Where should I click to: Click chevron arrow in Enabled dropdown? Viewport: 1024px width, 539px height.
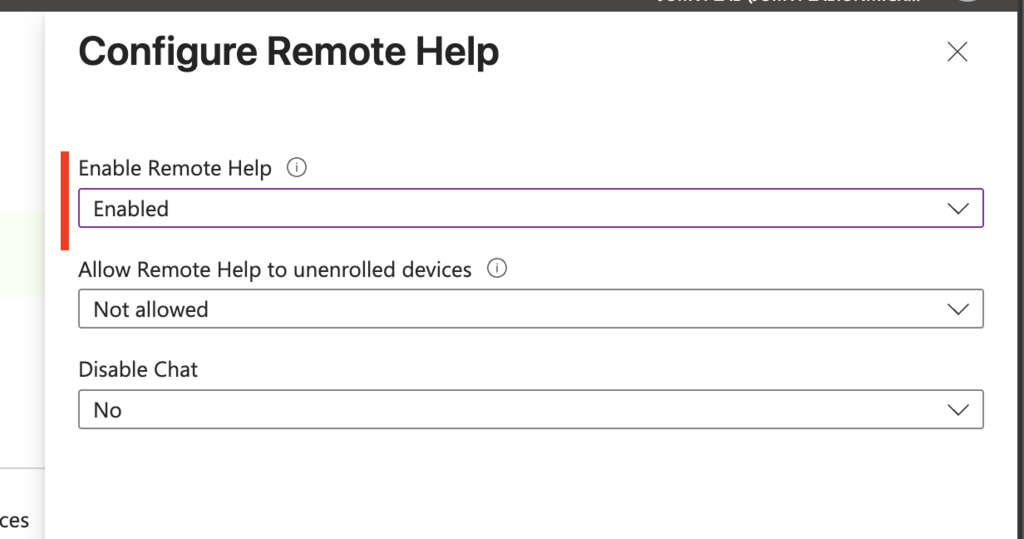point(957,208)
